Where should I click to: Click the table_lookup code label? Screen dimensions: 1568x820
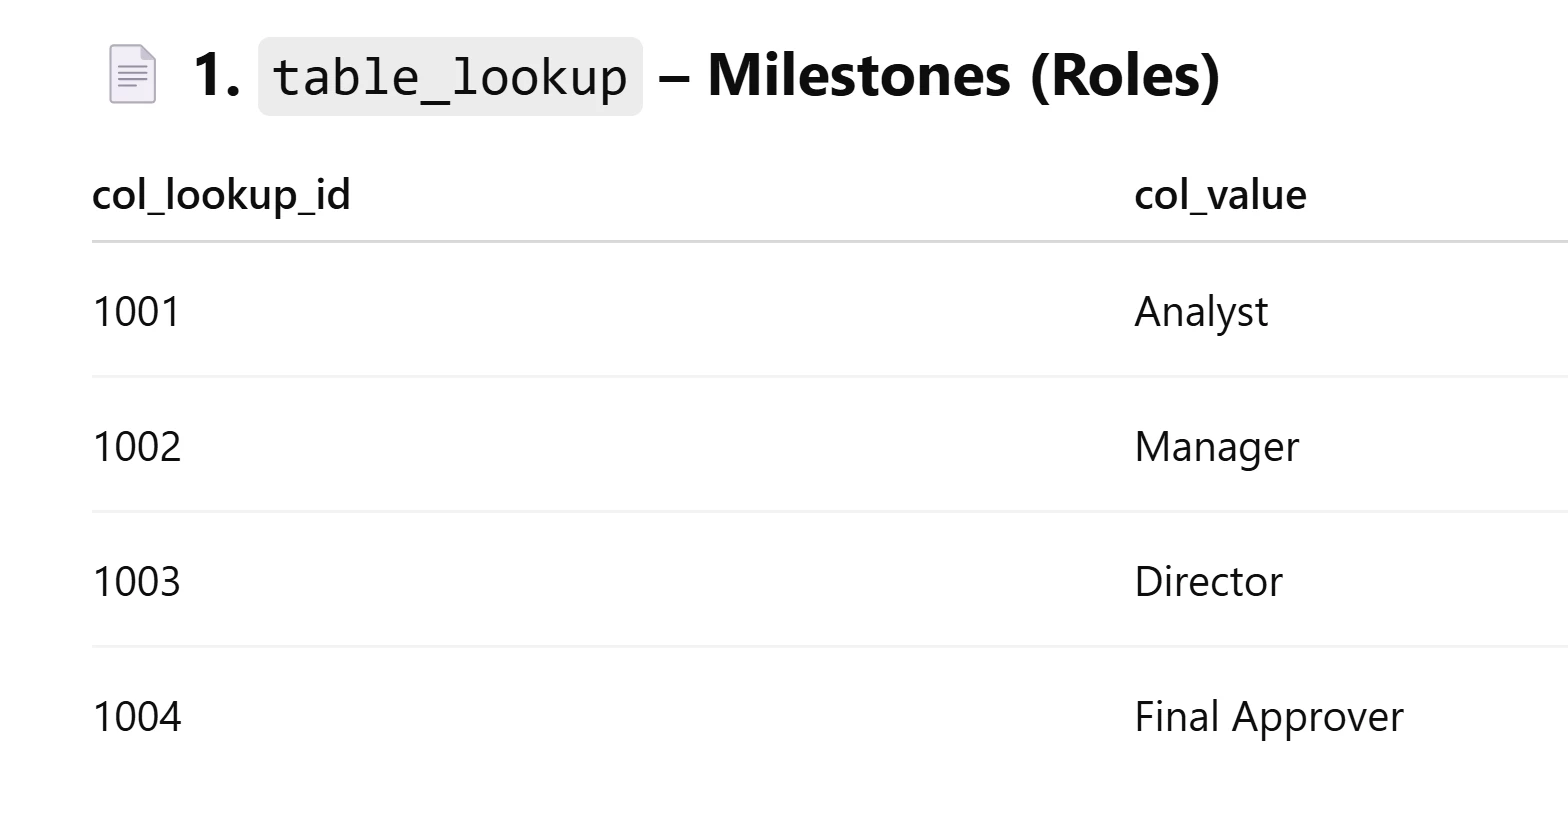tap(450, 77)
